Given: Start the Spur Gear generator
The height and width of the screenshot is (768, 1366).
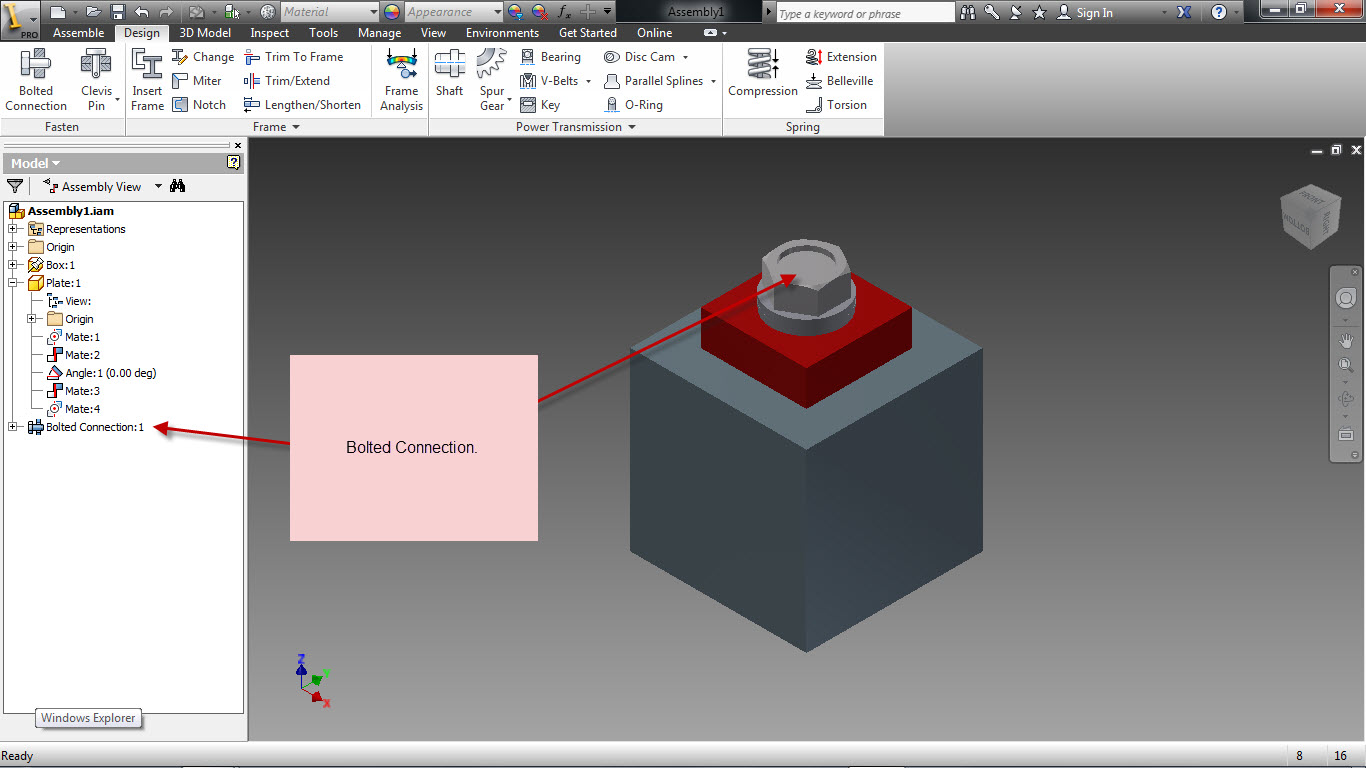Looking at the screenshot, I should coord(492,80).
